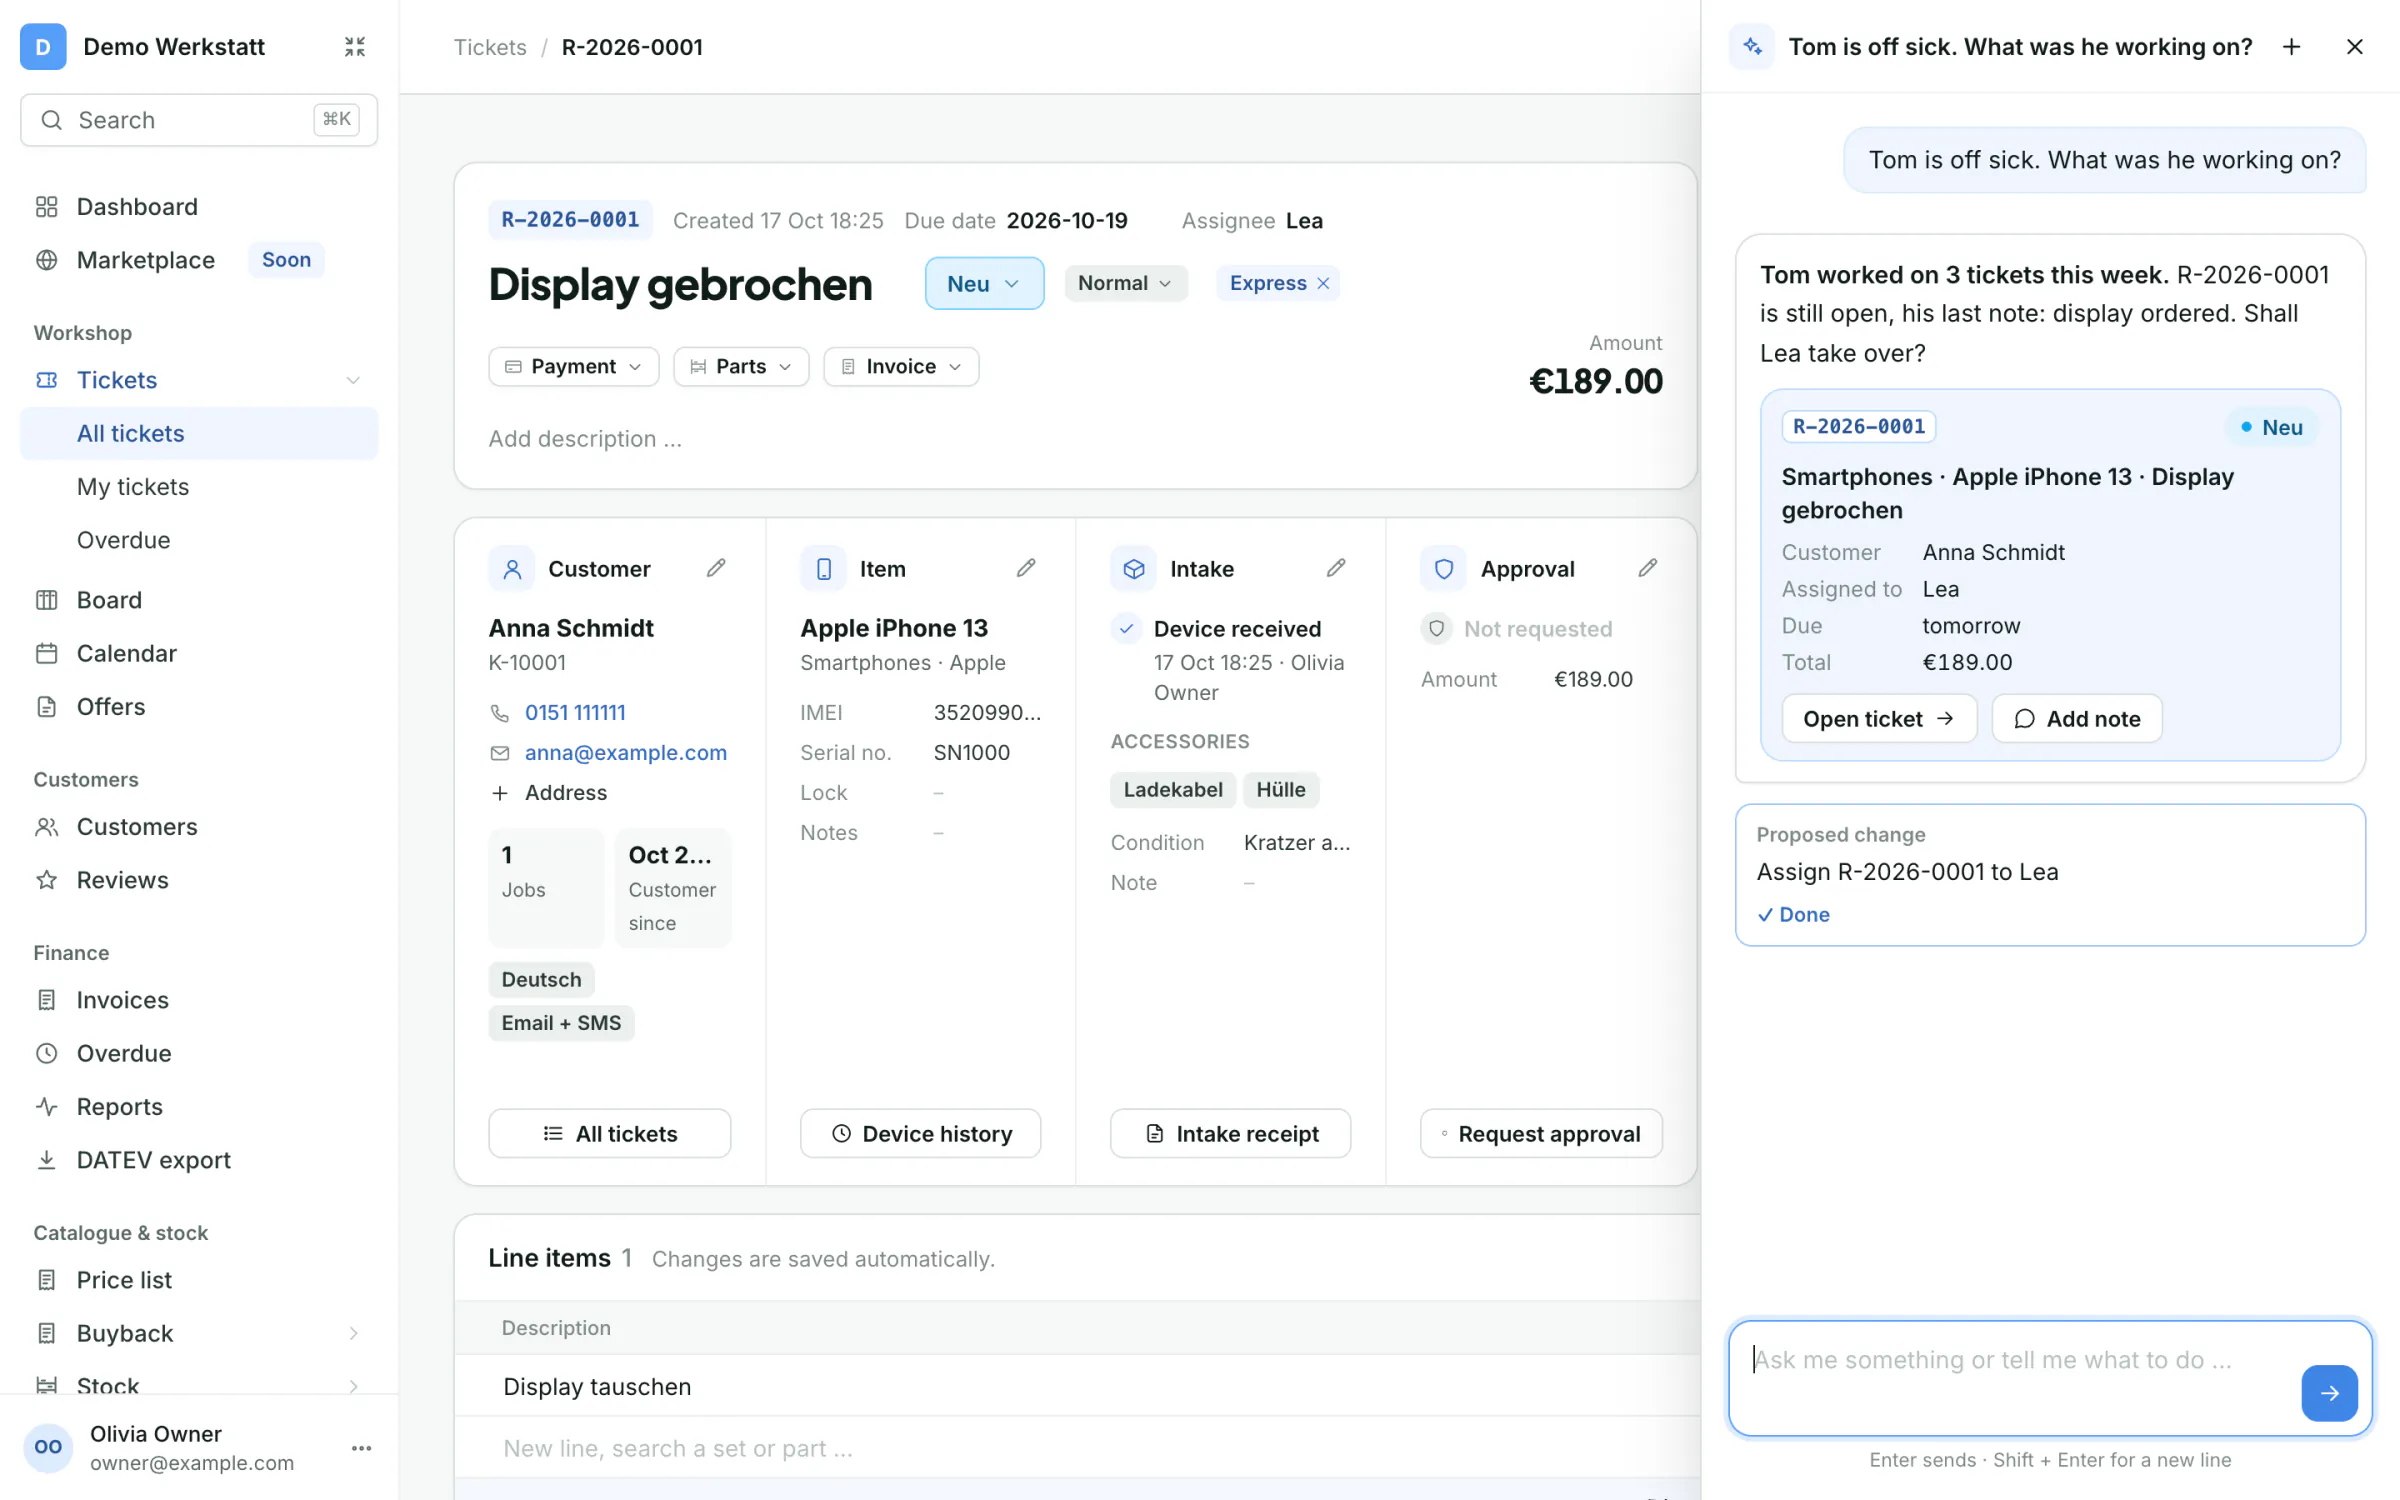Go to the Calendar page

tap(199, 653)
